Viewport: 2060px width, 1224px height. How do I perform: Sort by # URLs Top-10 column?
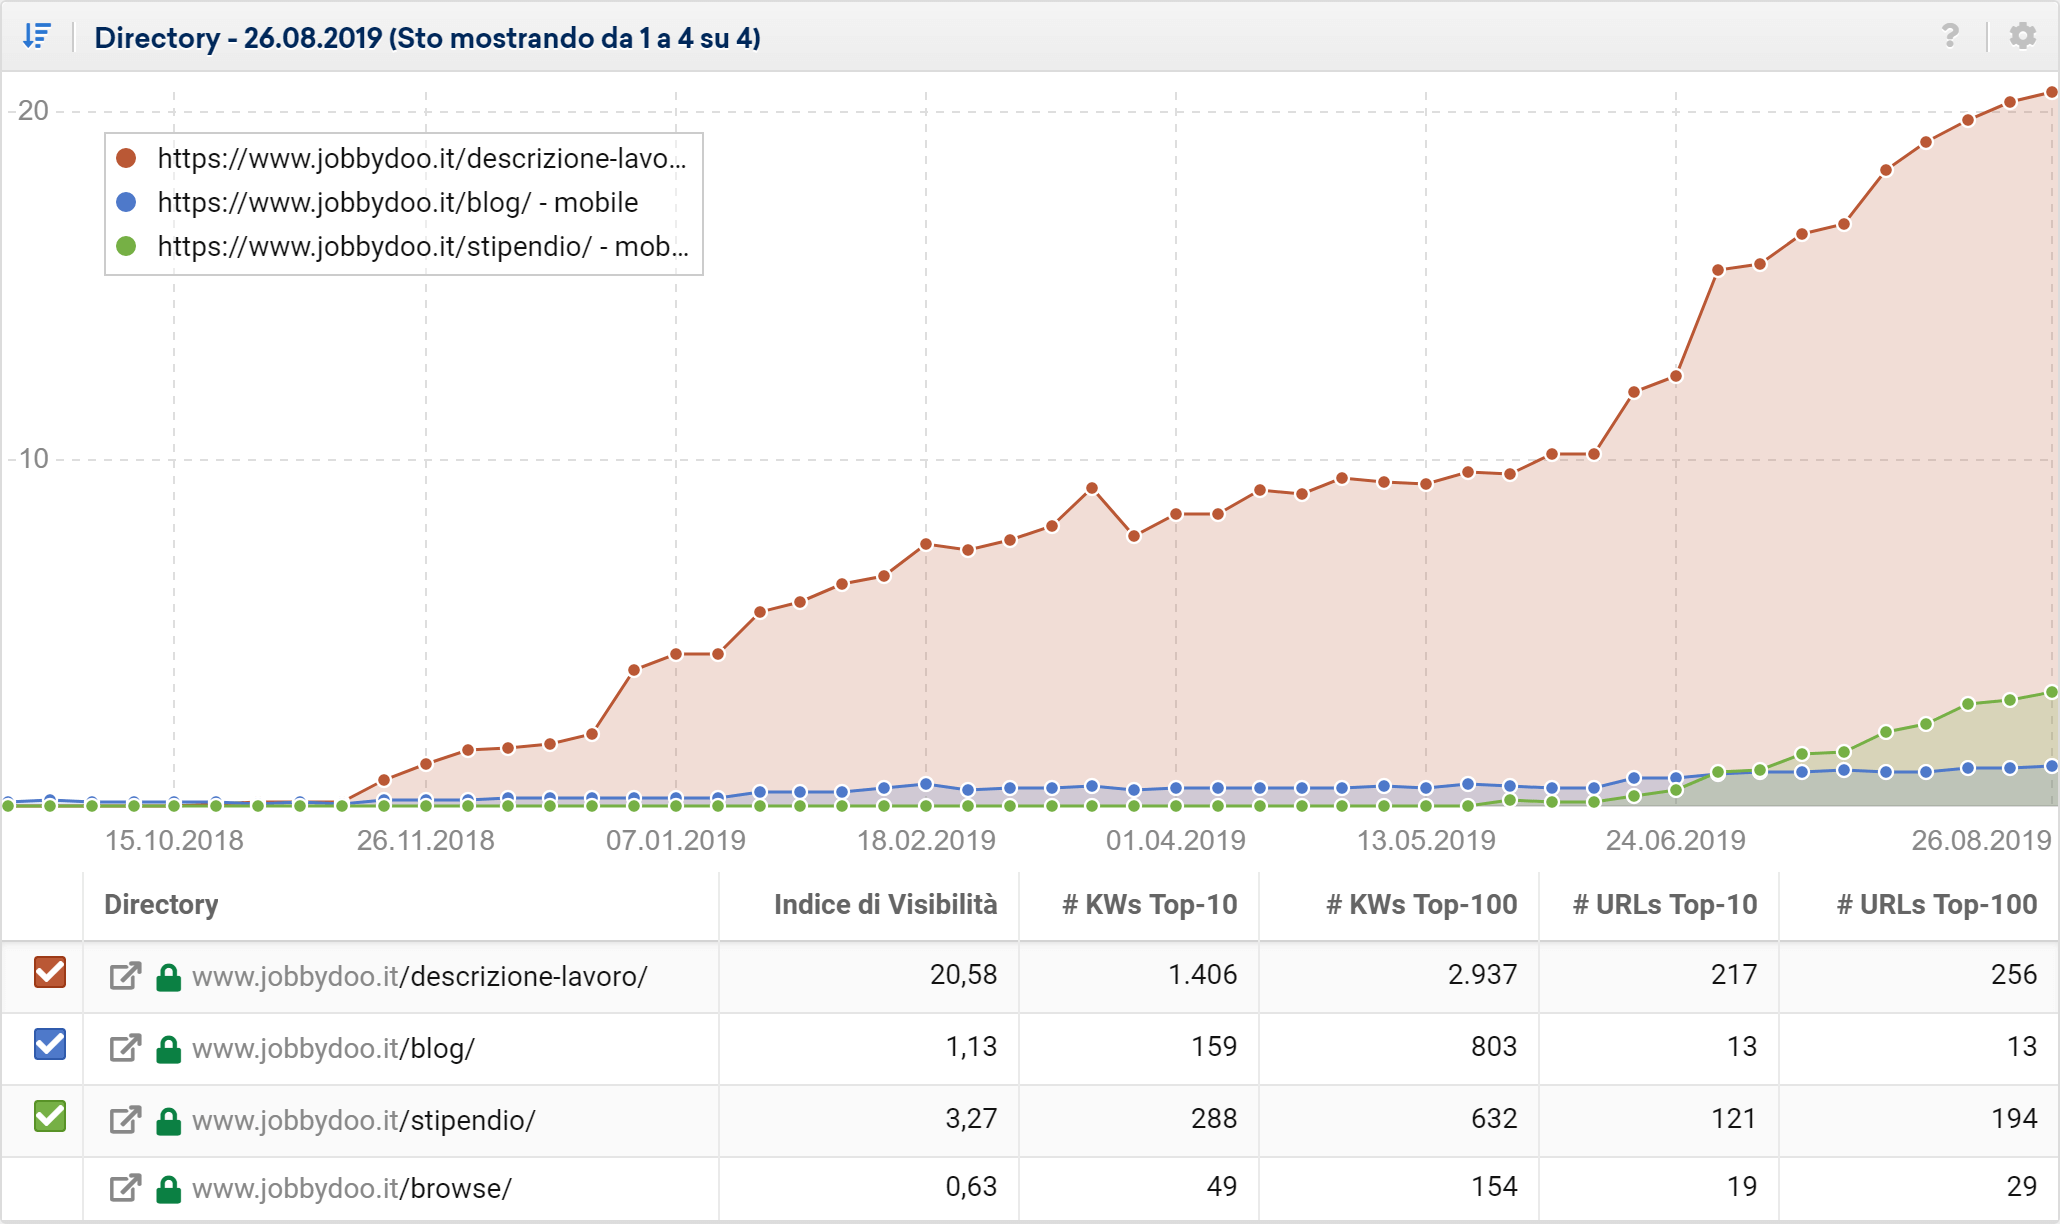pos(1665,904)
